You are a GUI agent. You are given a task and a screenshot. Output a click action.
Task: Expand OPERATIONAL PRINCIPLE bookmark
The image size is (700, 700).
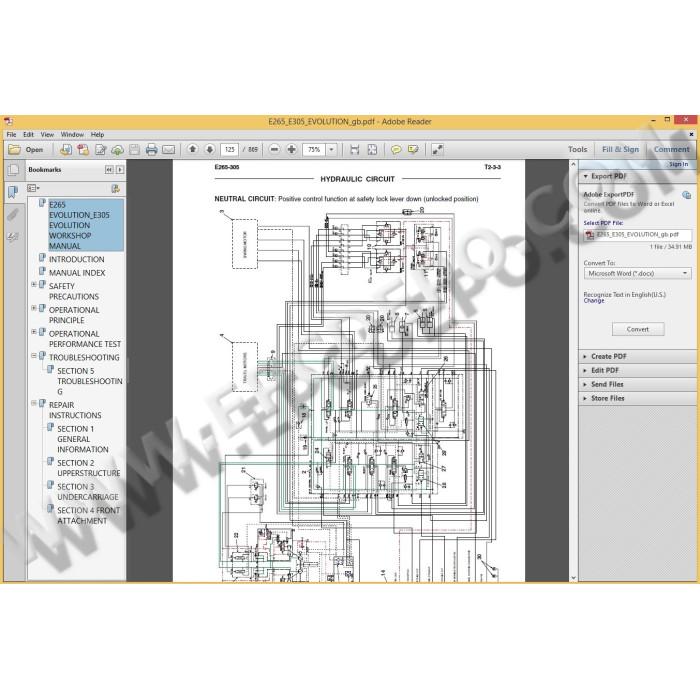click(34, 308)
